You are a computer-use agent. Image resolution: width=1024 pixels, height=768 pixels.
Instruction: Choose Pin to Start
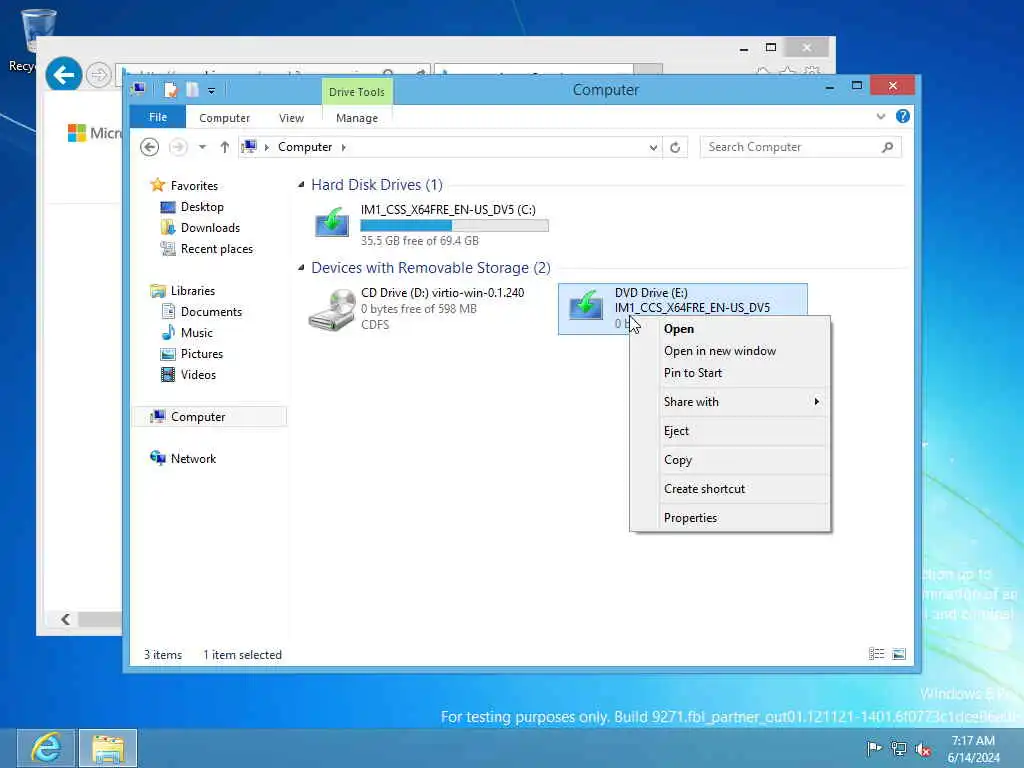(730, 373)
